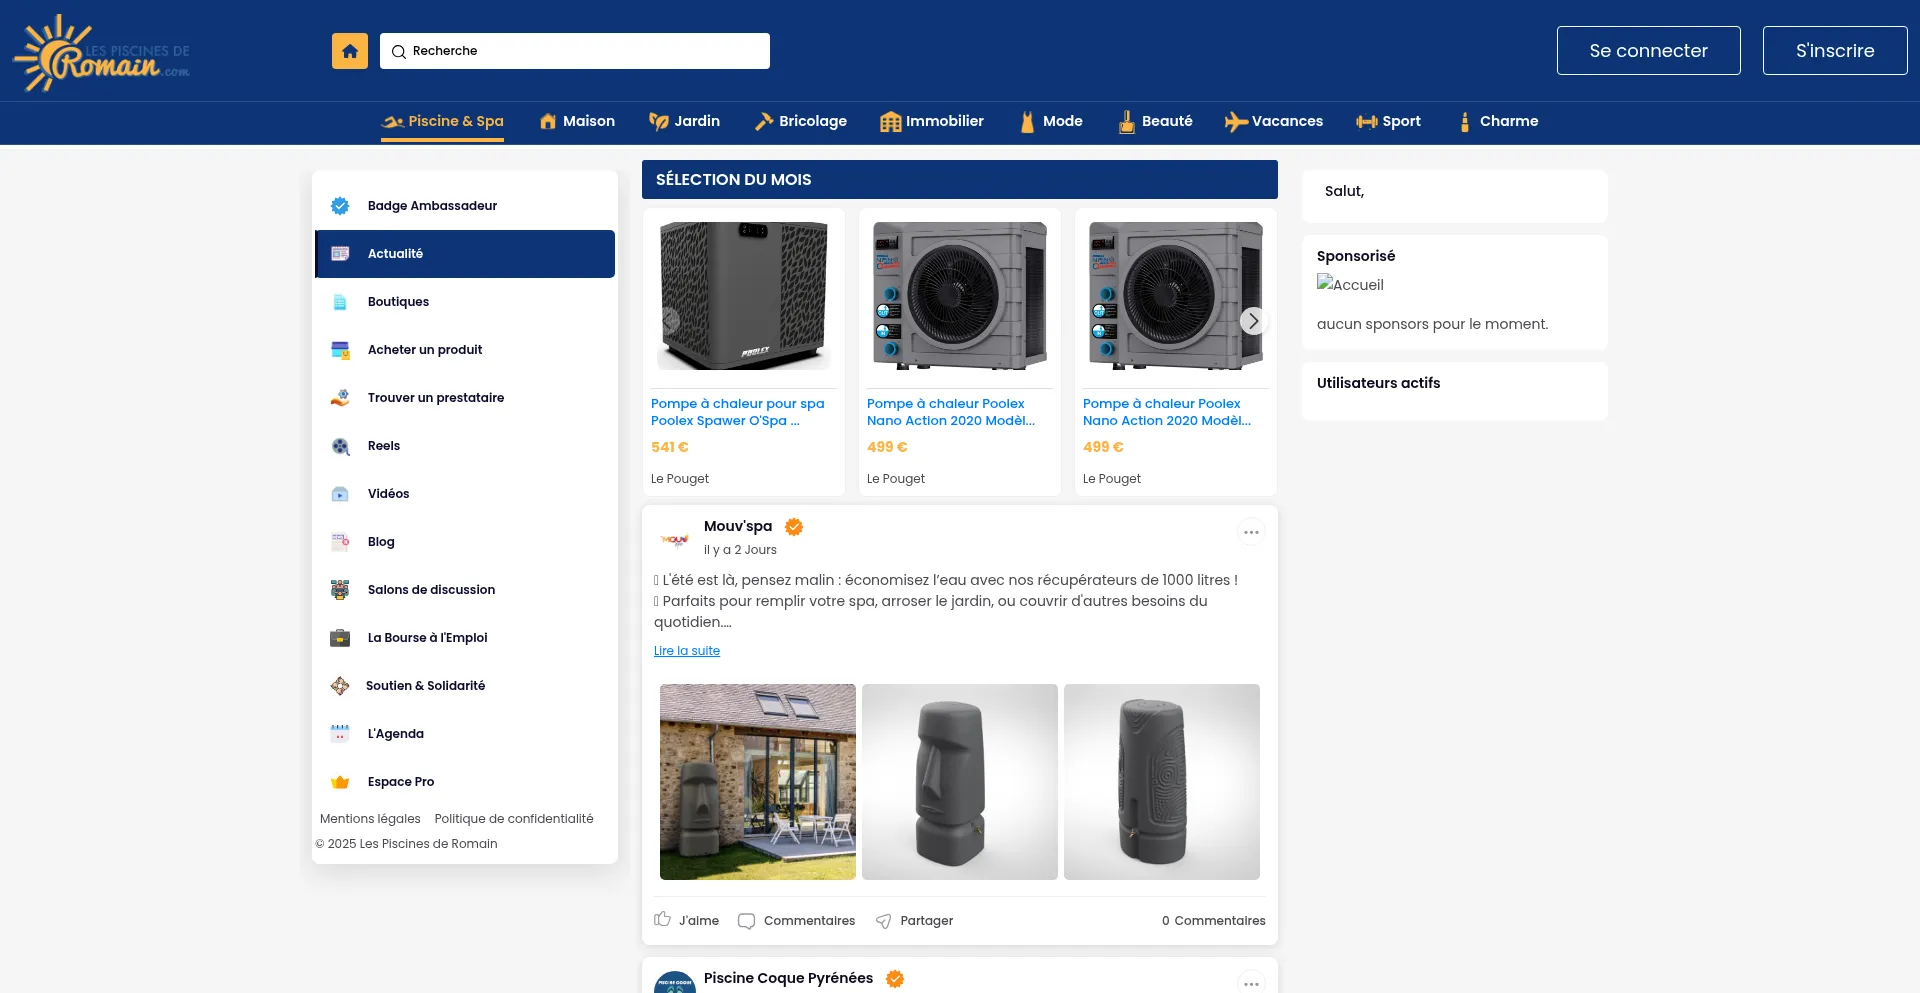
Task: Open the Vacances category in navigation
Action: (1274, 121)
